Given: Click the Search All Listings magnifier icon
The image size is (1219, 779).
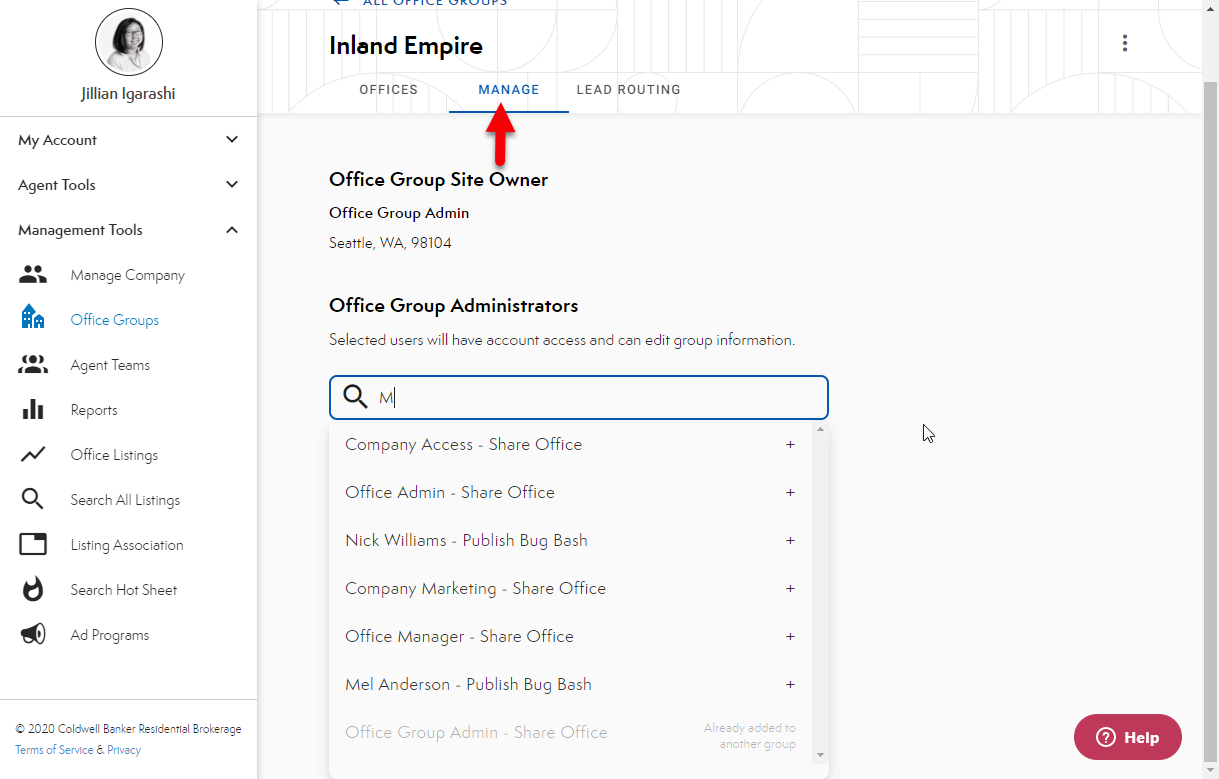Looking at the screenshot, I should click(33, 500).
